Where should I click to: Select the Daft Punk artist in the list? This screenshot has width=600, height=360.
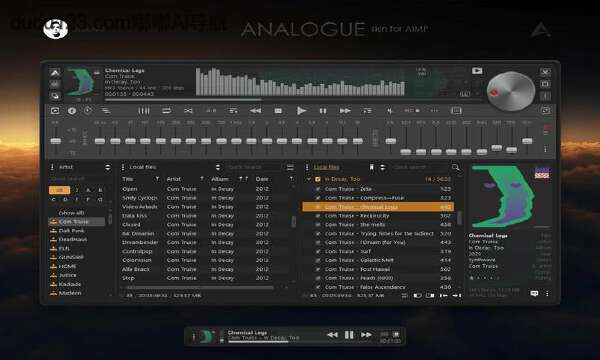[x=71, y=231]
